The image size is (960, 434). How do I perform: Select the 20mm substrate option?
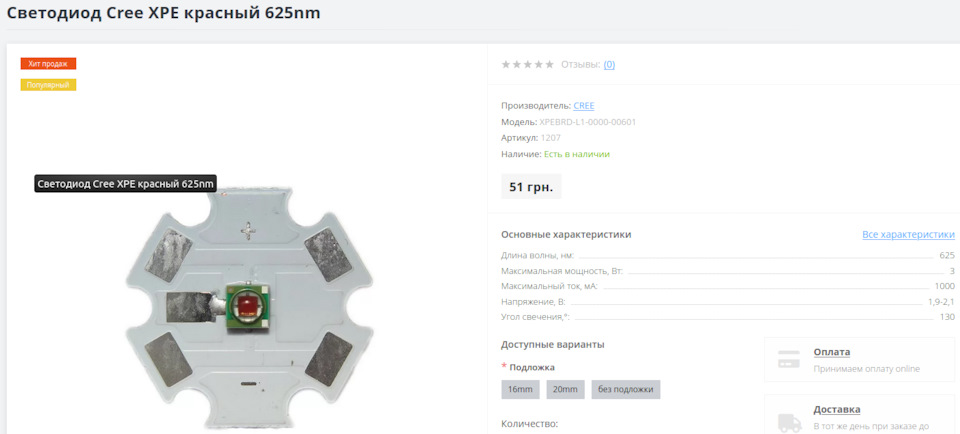coord(566,389)
